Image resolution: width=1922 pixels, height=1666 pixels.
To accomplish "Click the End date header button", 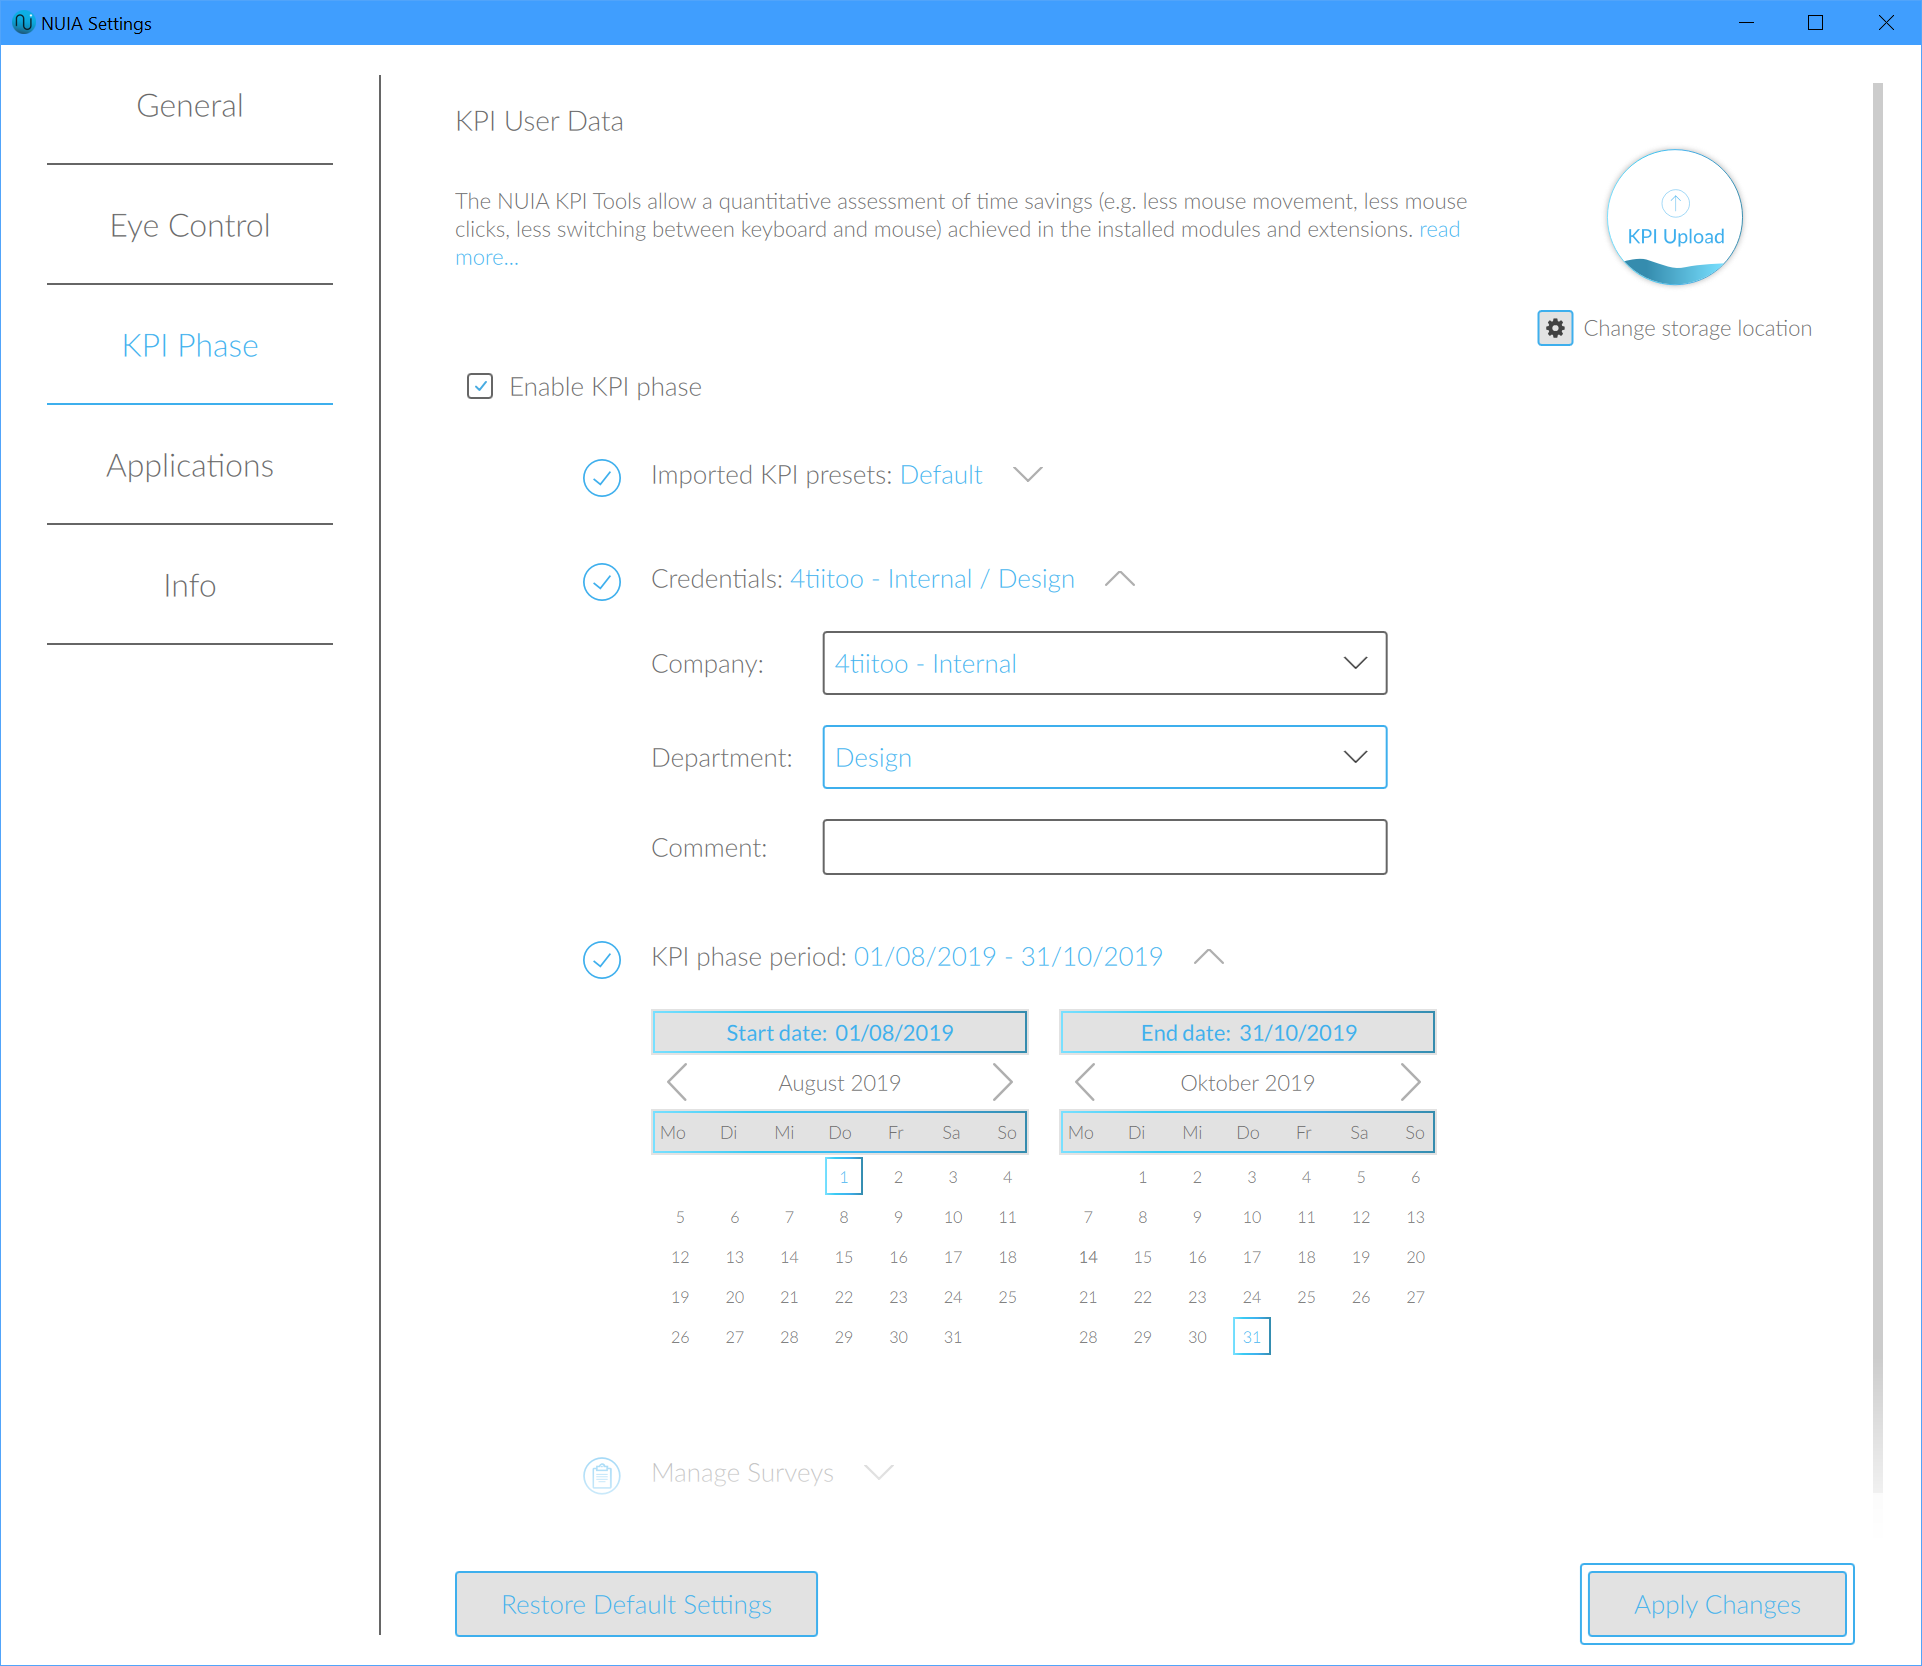I will pyautogui.click(x=1248, y=1032).
